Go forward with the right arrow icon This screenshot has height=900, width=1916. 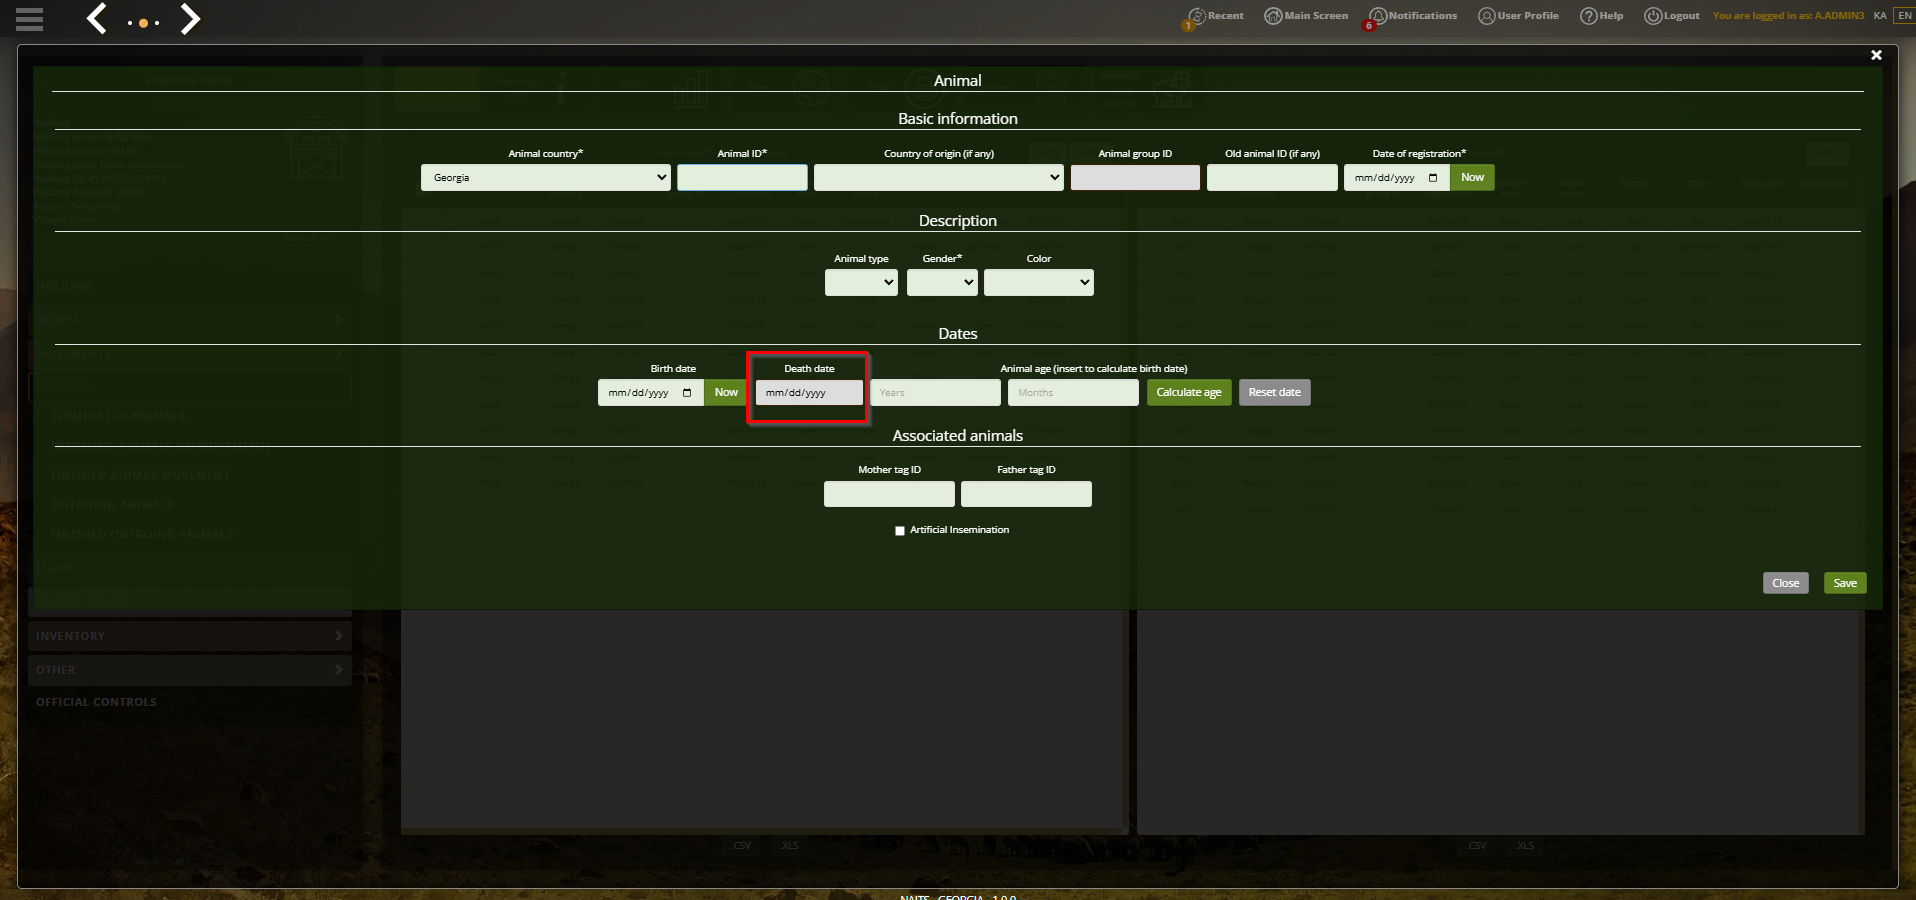tap(190, 18)
